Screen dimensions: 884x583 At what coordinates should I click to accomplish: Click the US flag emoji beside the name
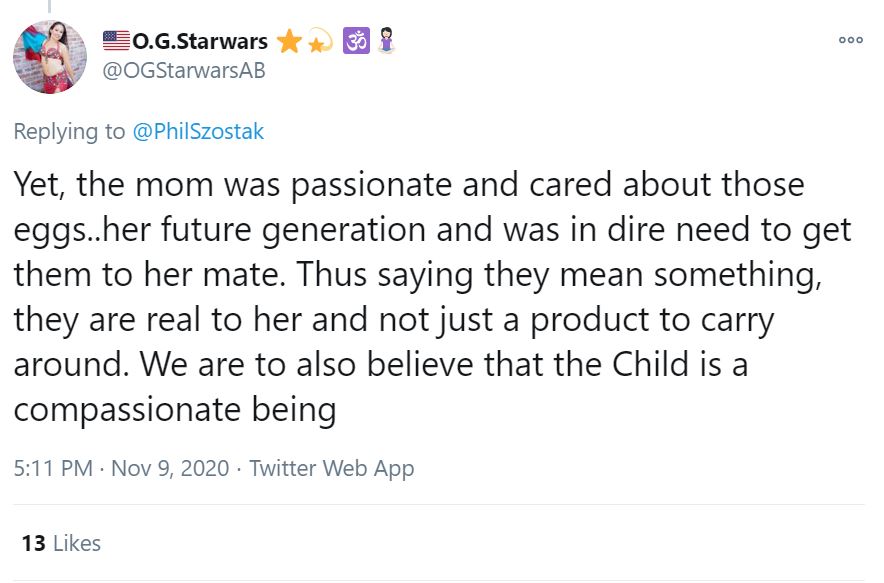point(117,41)
